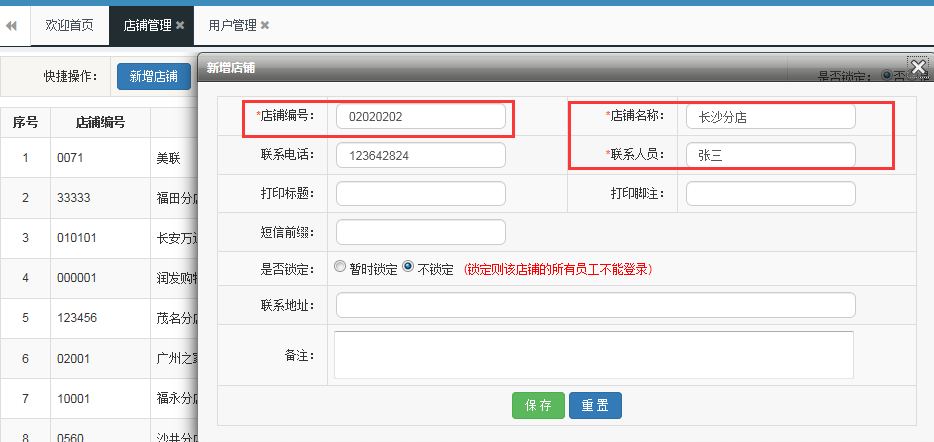This screenshot has width=934, height=442.
Task: Select table cell 33333
Action: coord(100,198)
